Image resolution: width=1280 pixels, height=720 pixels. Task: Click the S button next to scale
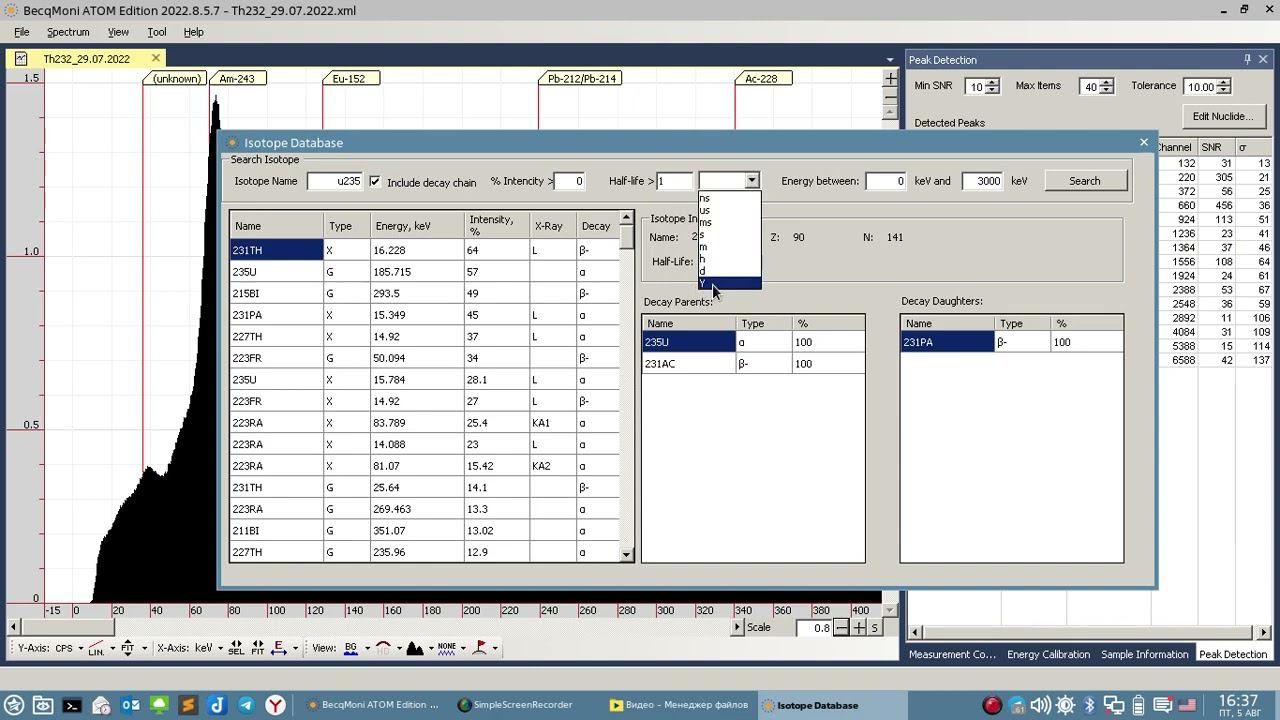pyautogui.click(x=874, y=627)
